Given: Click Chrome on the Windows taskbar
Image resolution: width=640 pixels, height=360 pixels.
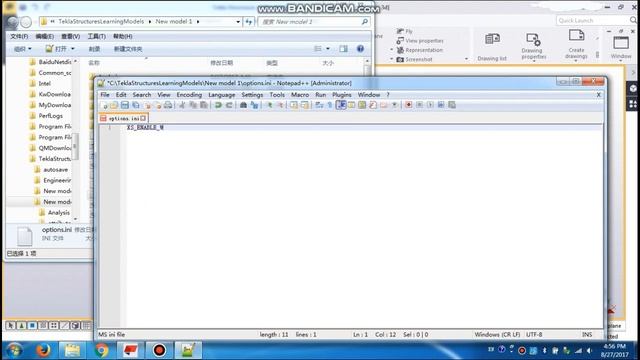Looking at the screenshot, I should point(101,350).
